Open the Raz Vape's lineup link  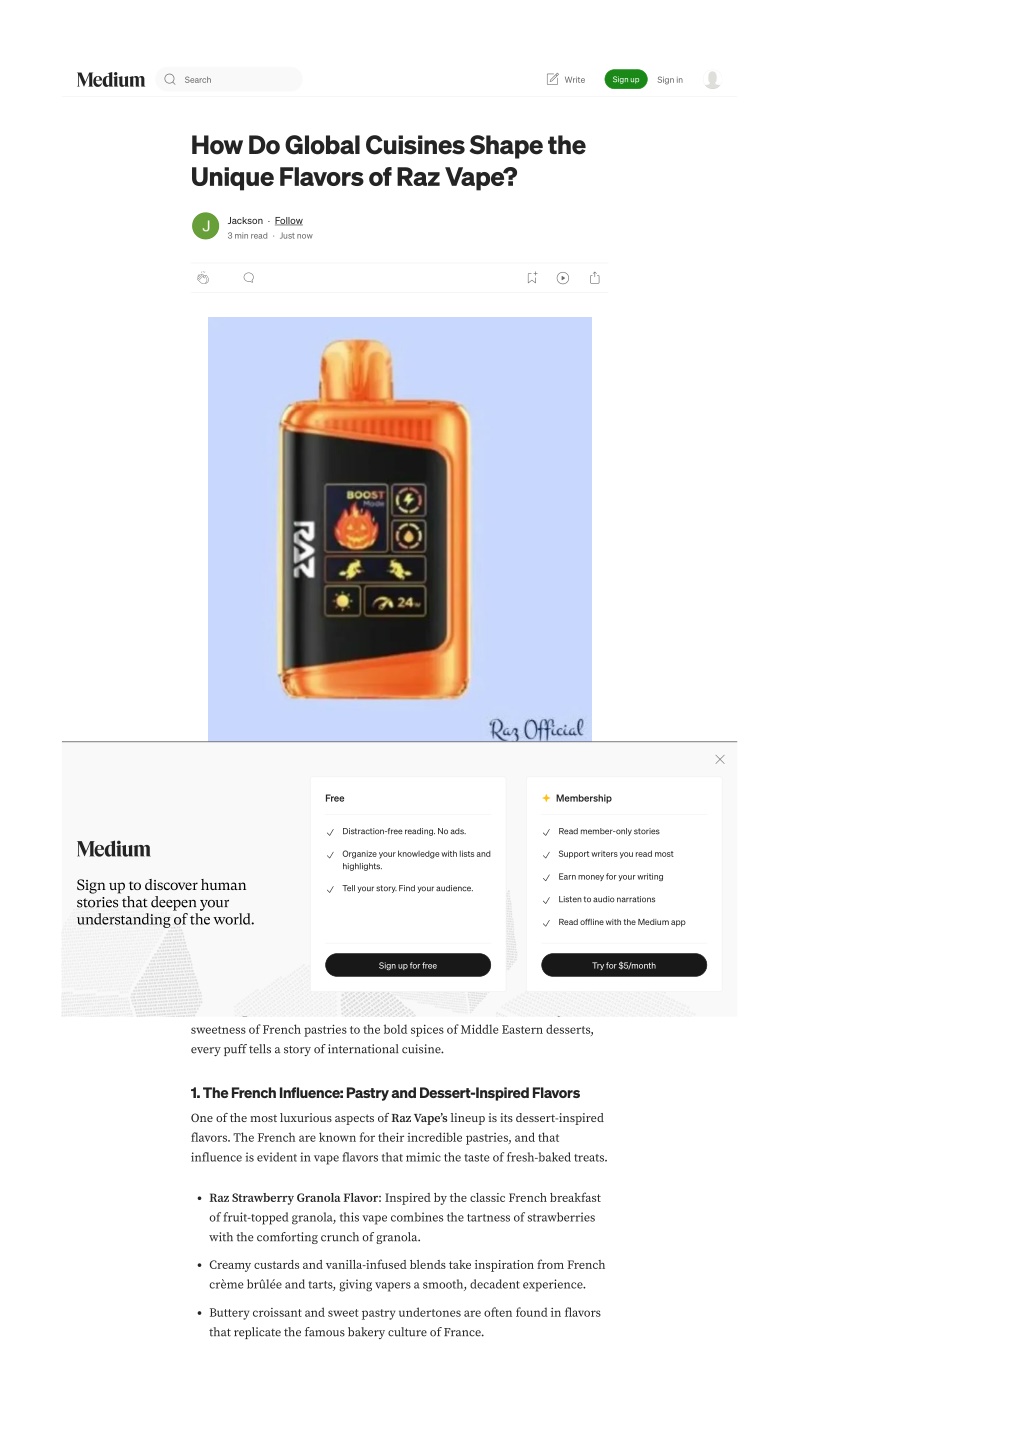(419, 1118)
